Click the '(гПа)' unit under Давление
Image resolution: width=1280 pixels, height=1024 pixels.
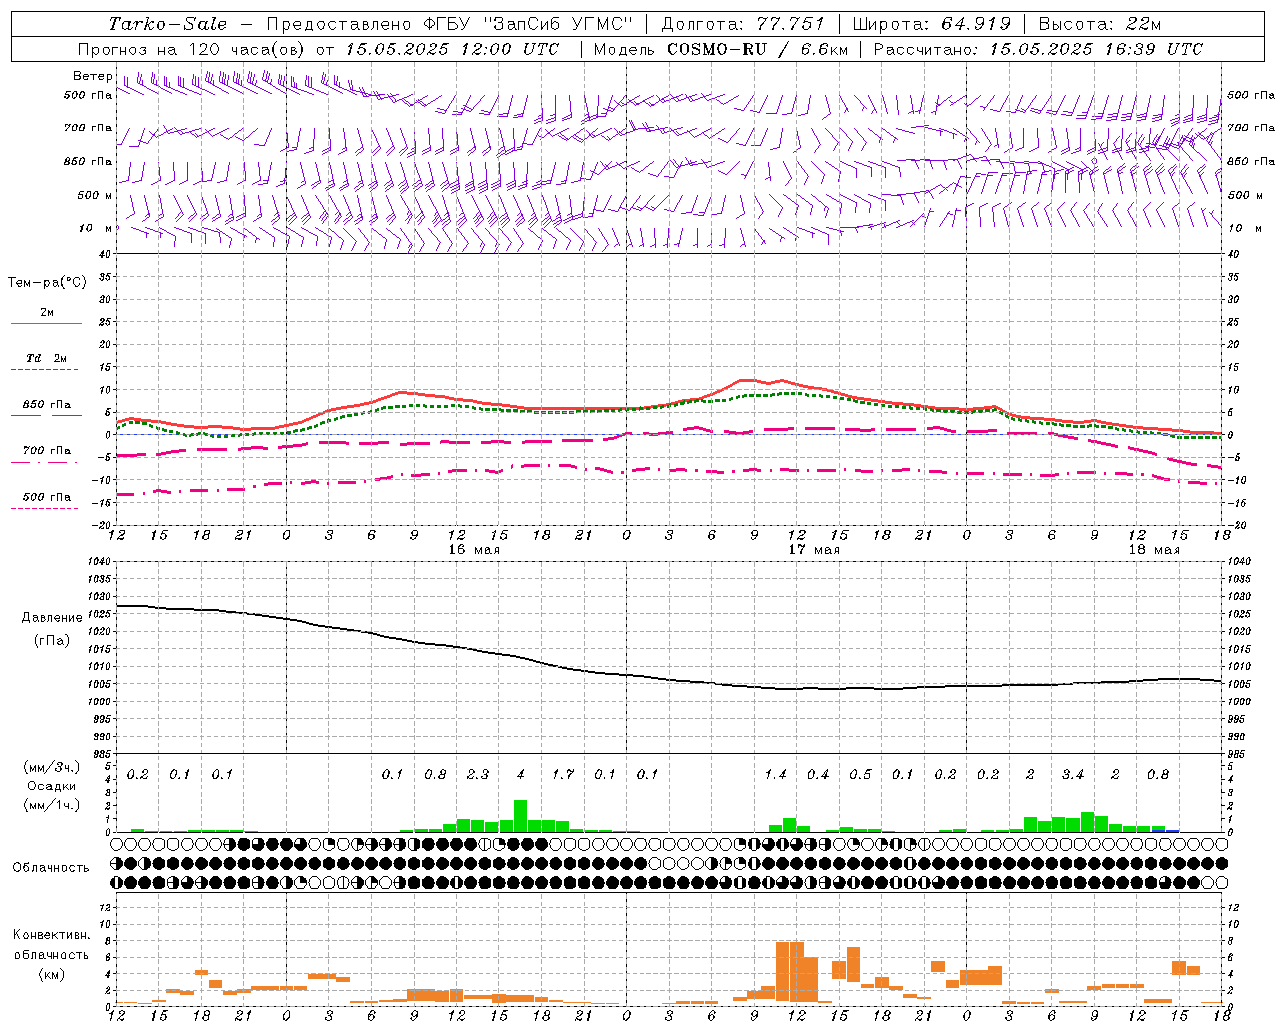click(50, 641)
